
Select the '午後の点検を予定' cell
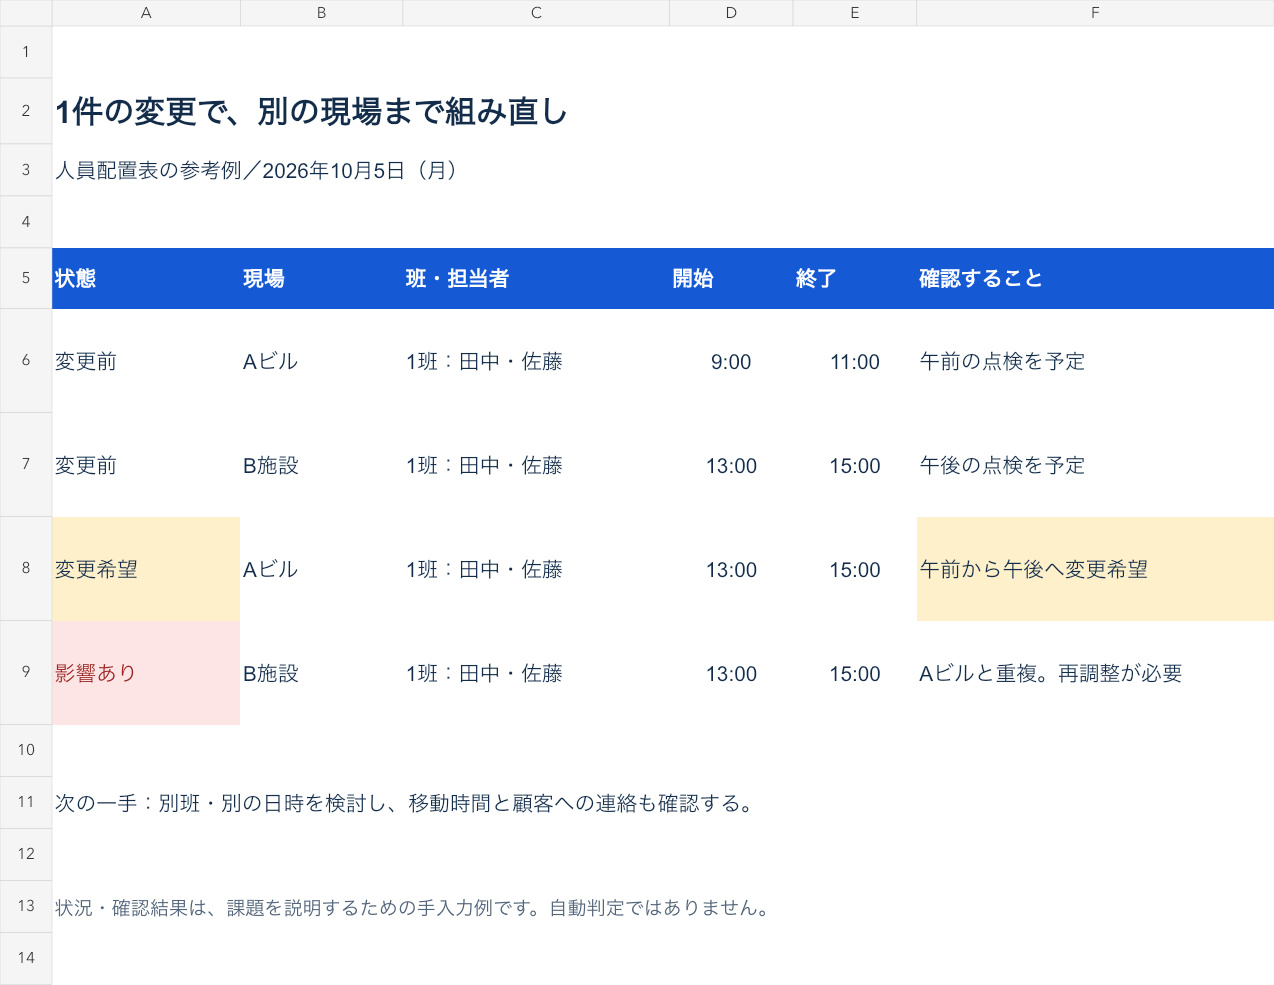[x=1095, y=465]
